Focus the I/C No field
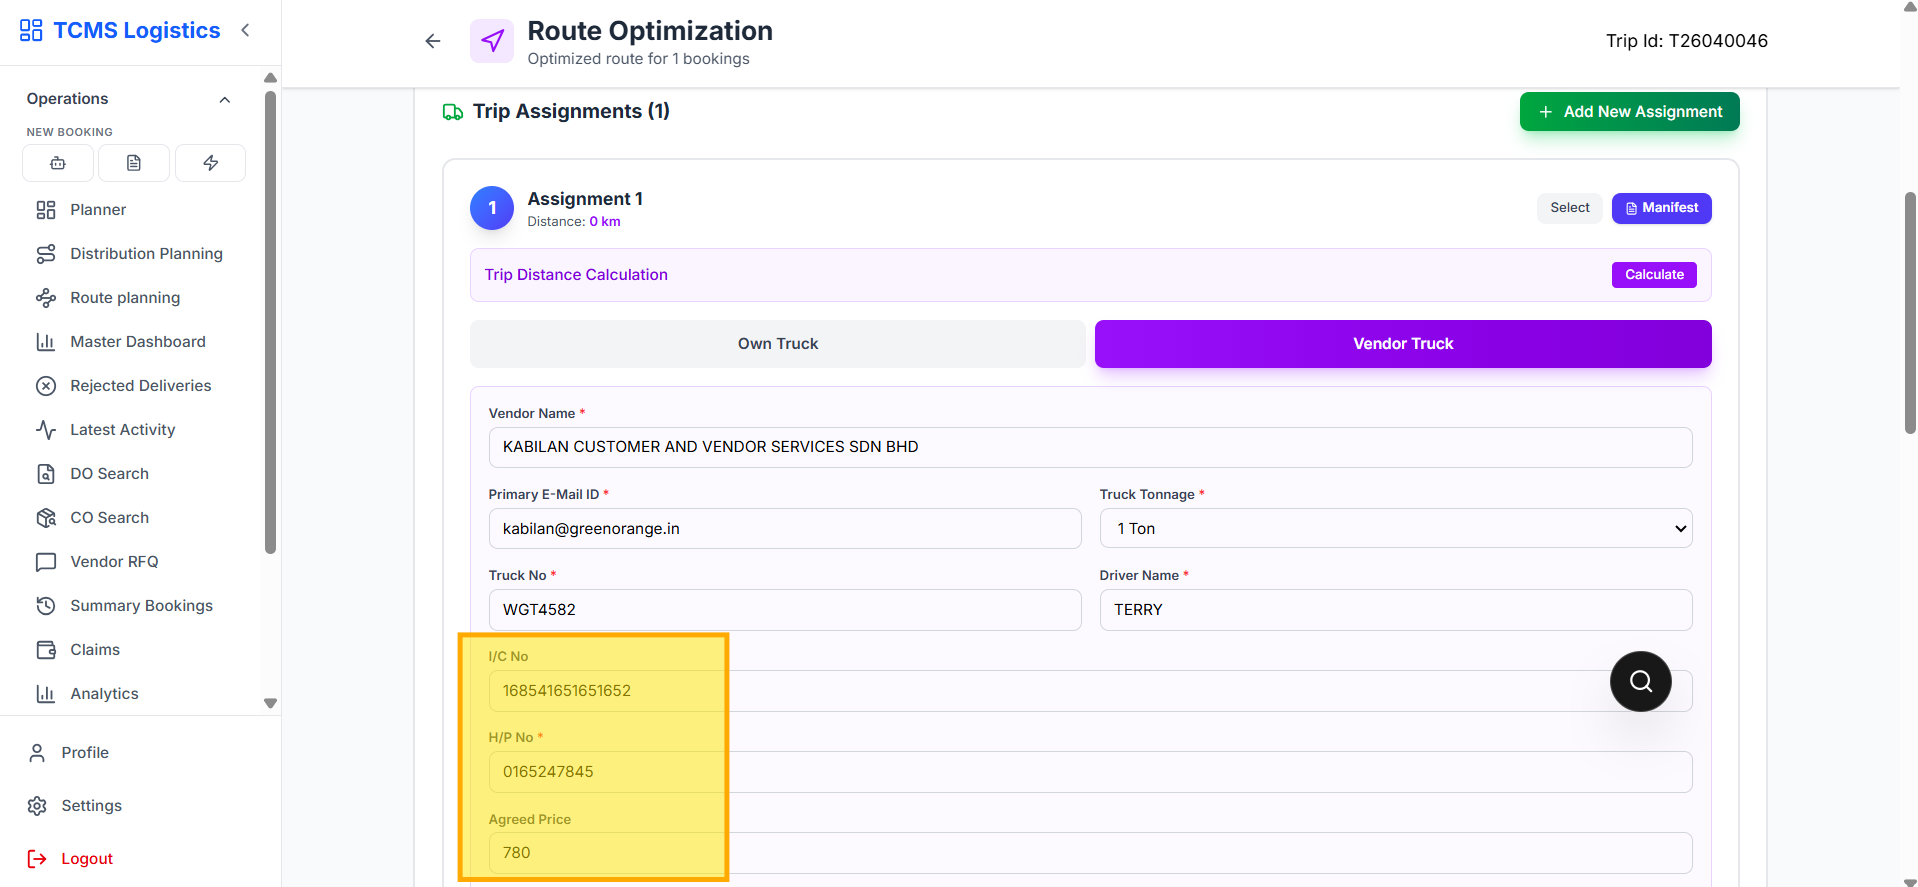 [1090, 691]
